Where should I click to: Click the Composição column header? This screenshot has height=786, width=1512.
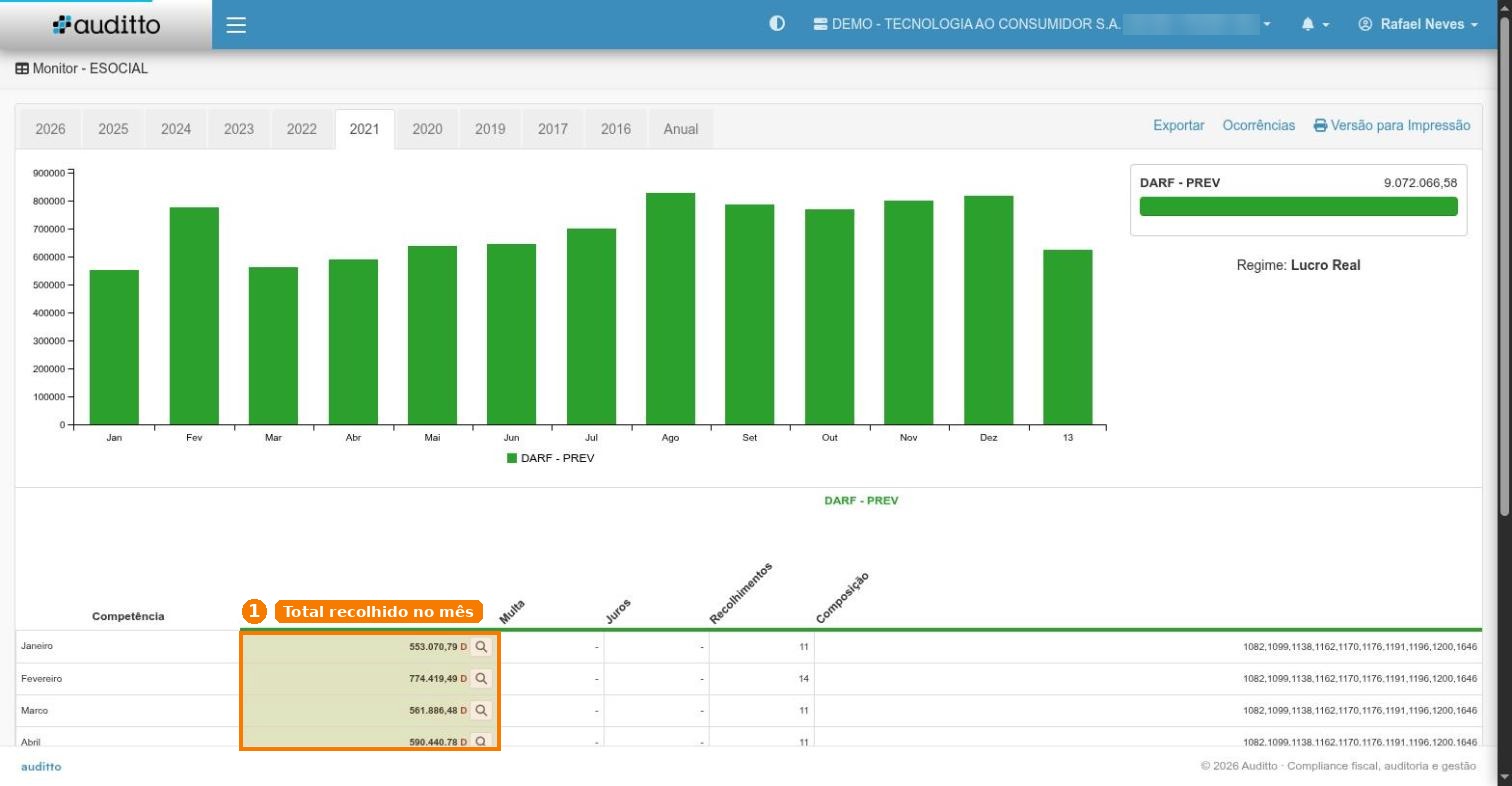(x=842, y=598)
